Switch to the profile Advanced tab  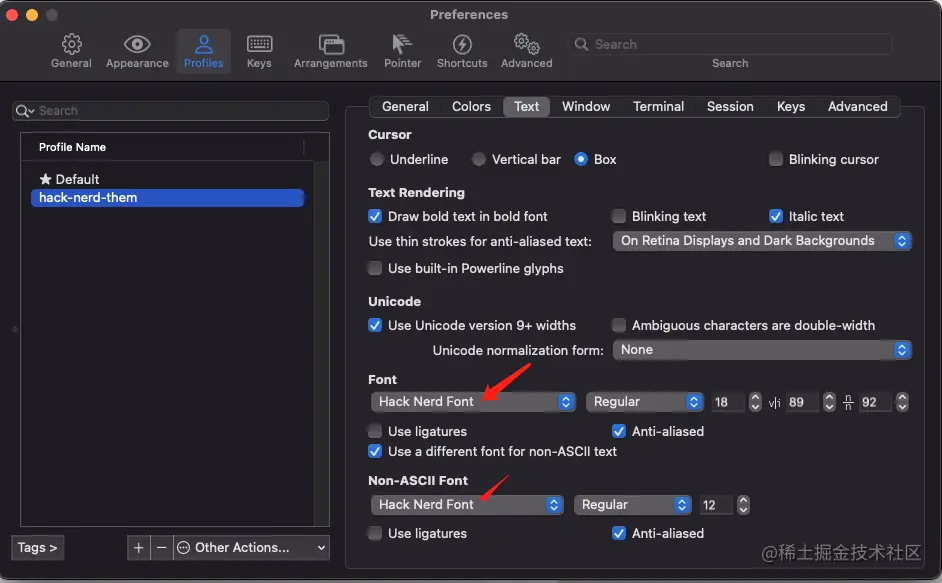pos(857,106)
